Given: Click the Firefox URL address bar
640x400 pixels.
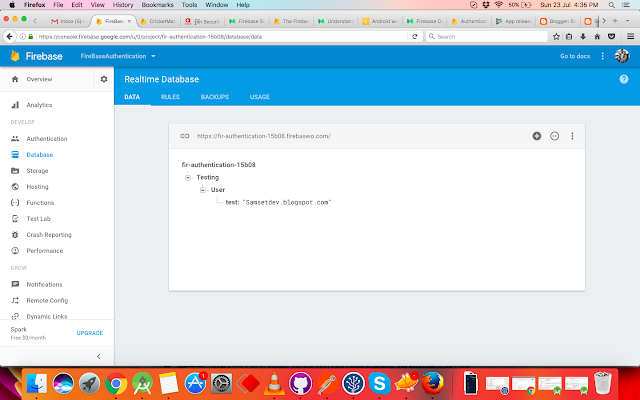Looking at the screenshot, I should click(222, 36).
